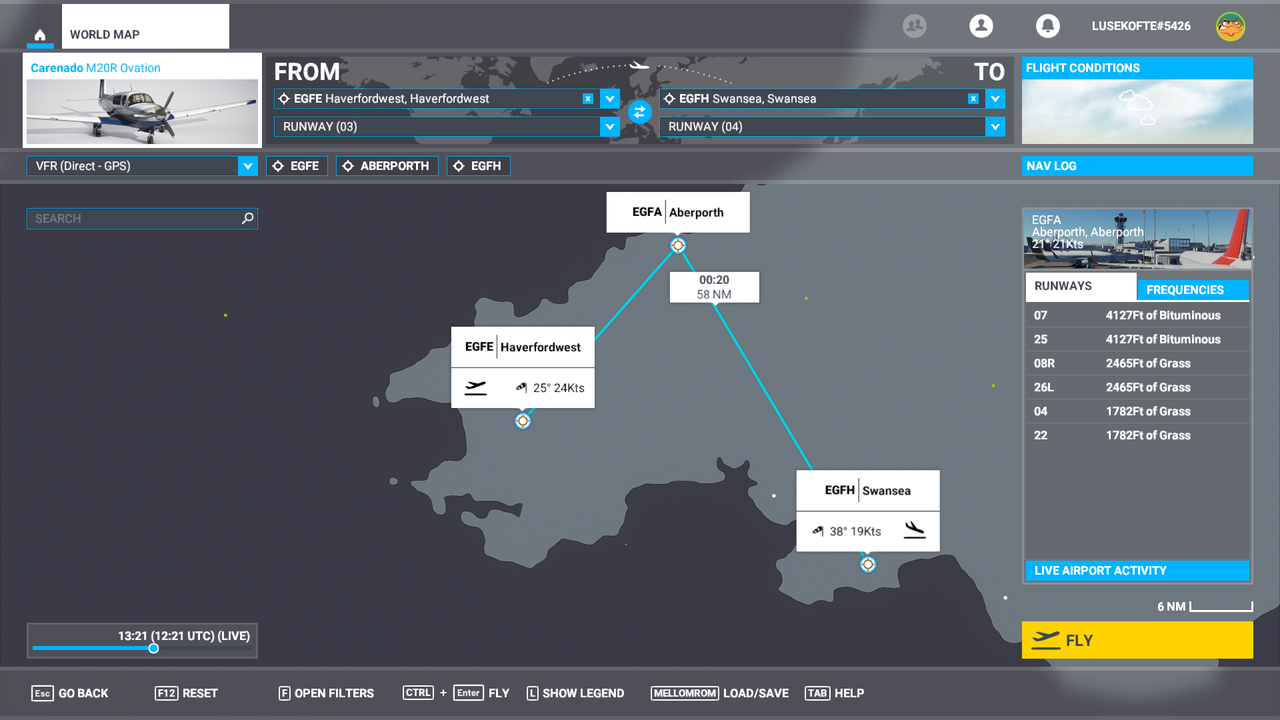Expand the arrival airport dropdown

995,99
